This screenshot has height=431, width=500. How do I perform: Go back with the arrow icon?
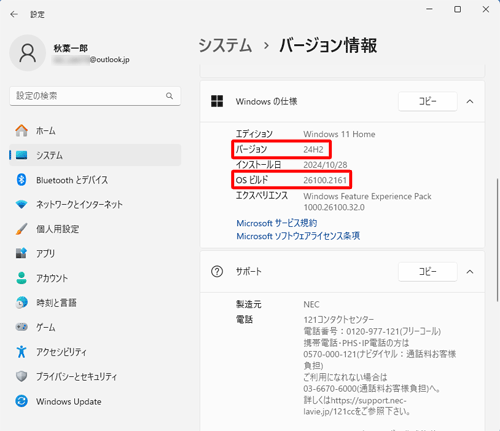[x=14, y=14]
